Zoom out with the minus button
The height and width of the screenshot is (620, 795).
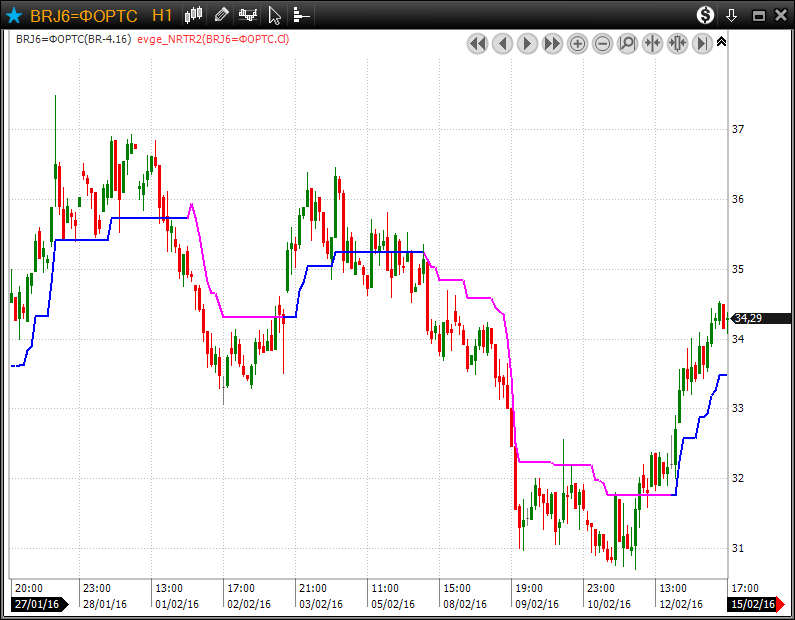coord(602,43)
